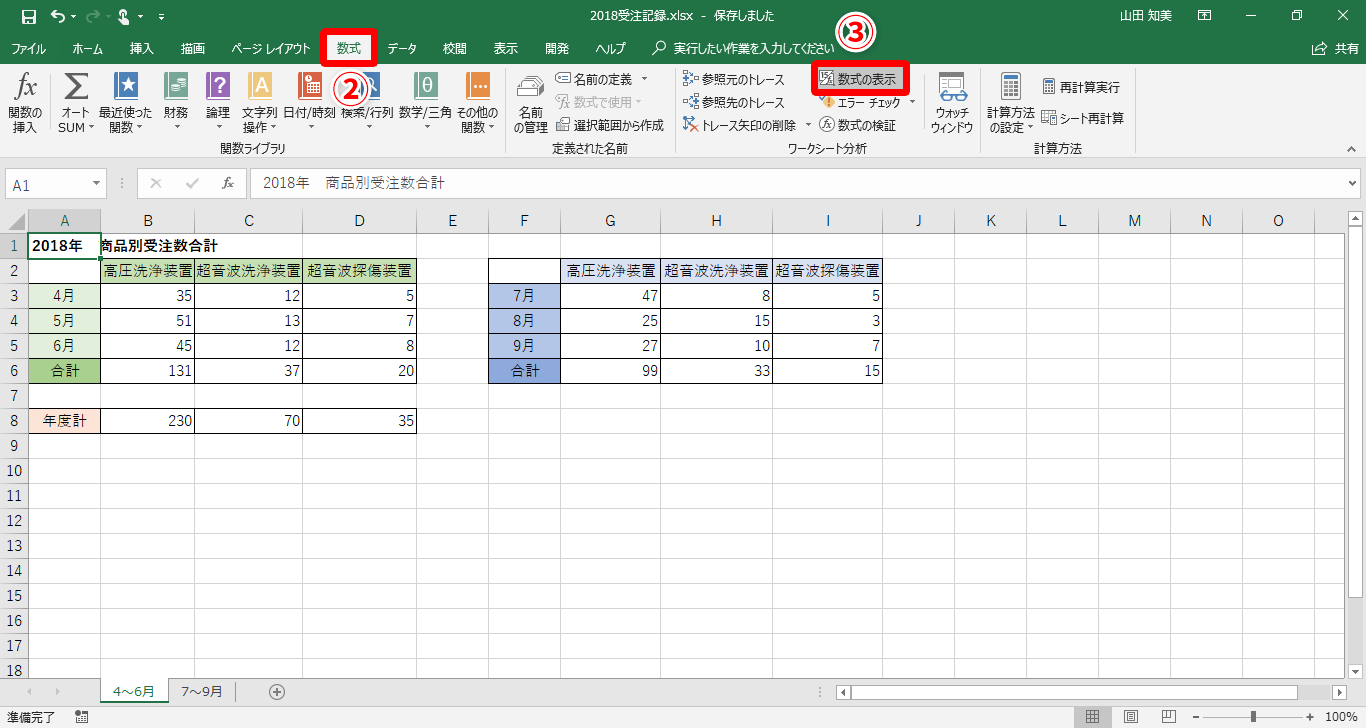The image size is (1366, 728).
Task: Click the account name 山田 知美
Action: coord(1148,16)
